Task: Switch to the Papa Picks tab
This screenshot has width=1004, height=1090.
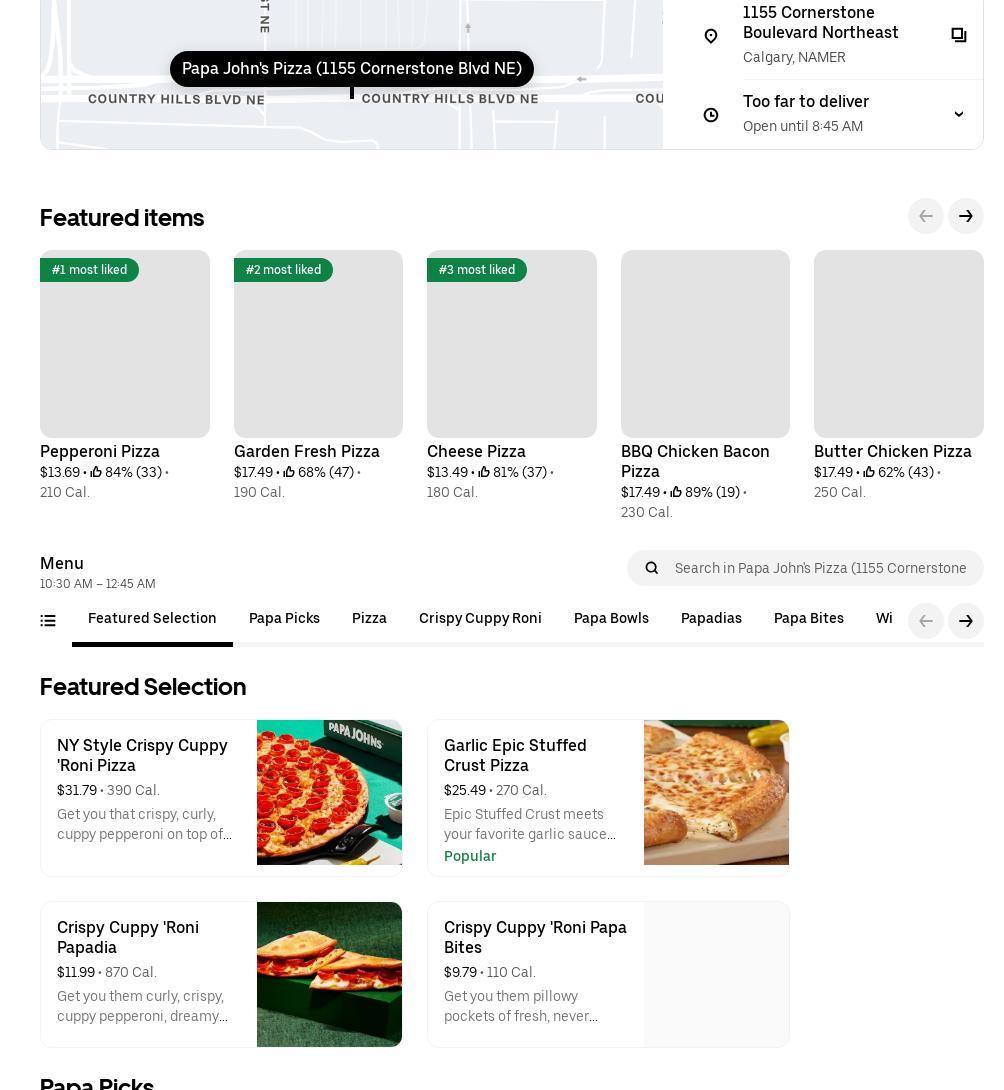Action: tap(284, 618)
